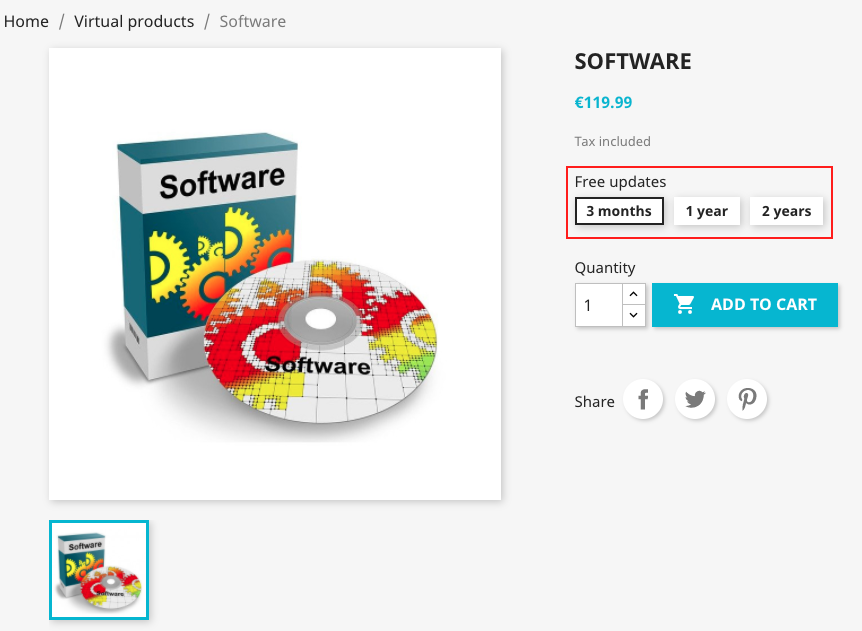Viewport: 862px width, 631px height.
Task: Pin the product with Pinterest icon
Action: (x=747, y=399)
